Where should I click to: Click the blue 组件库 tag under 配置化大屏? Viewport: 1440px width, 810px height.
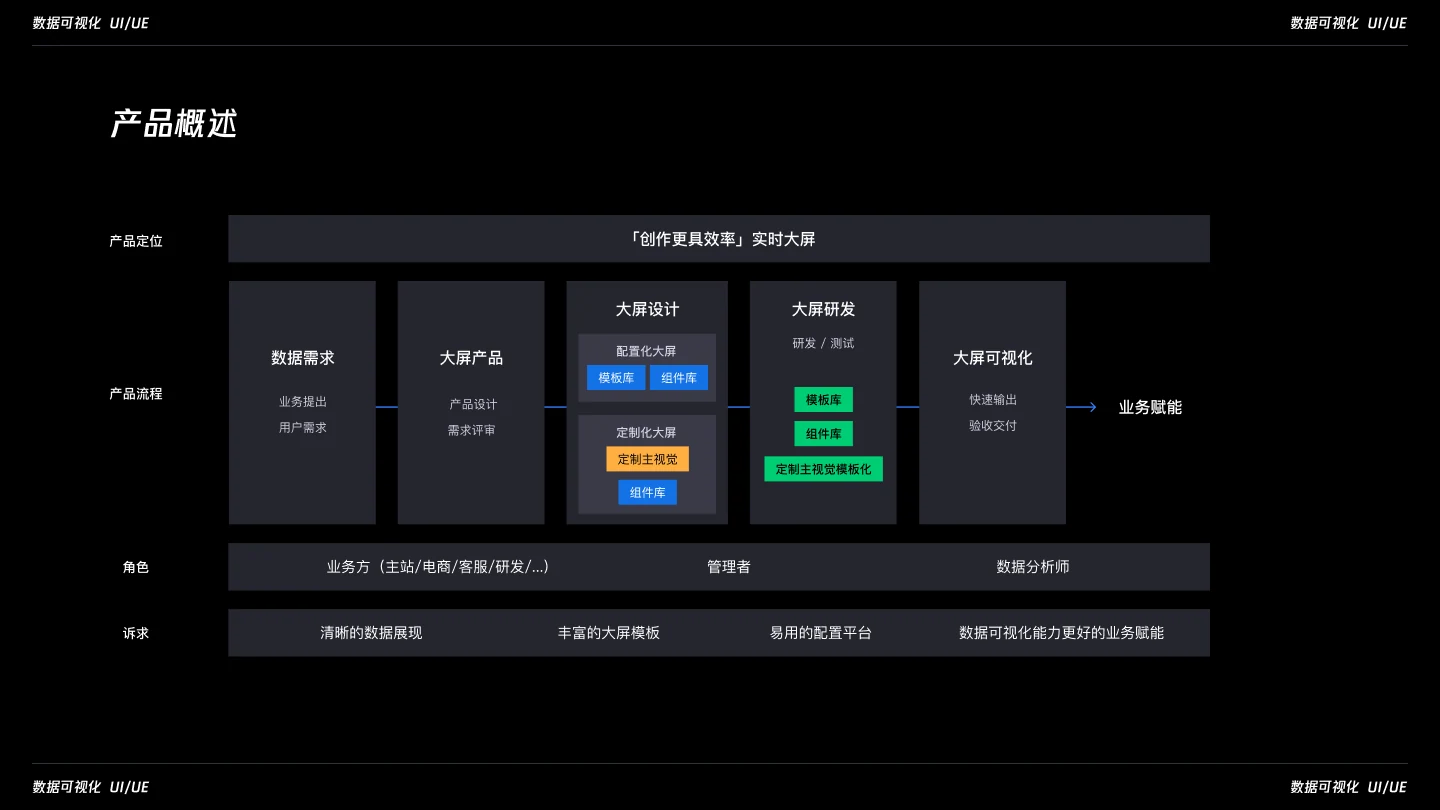click(x=679, y=378)
